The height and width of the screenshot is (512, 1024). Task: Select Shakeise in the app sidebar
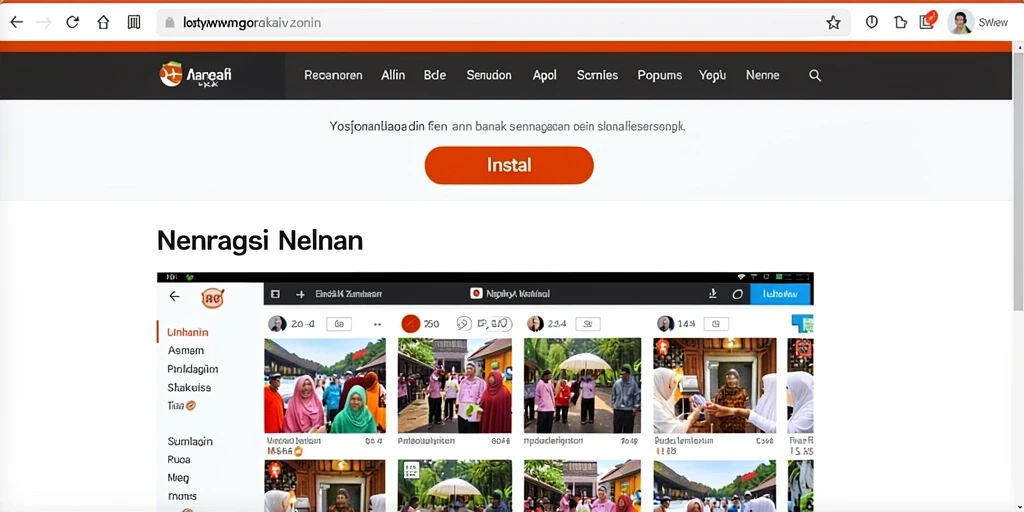(x=189, y=387)
